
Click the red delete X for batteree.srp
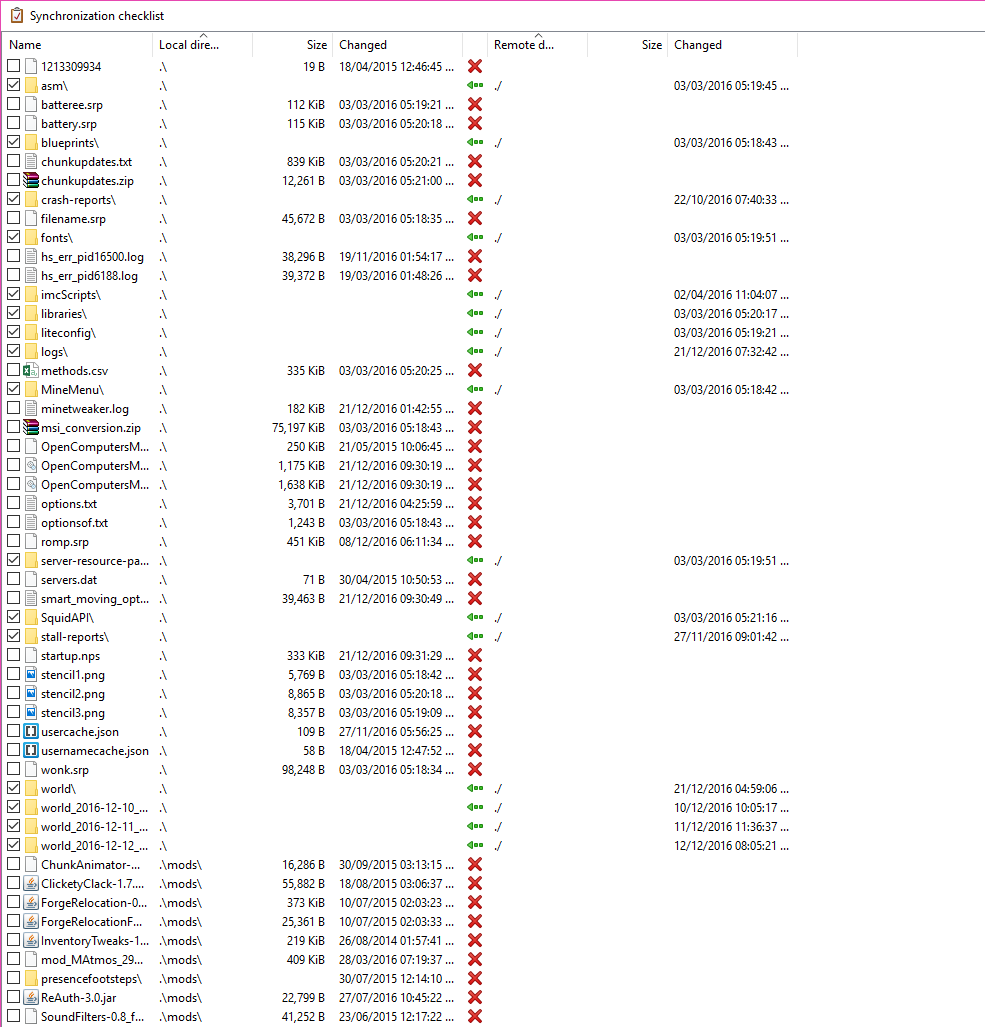coord(475,105)
